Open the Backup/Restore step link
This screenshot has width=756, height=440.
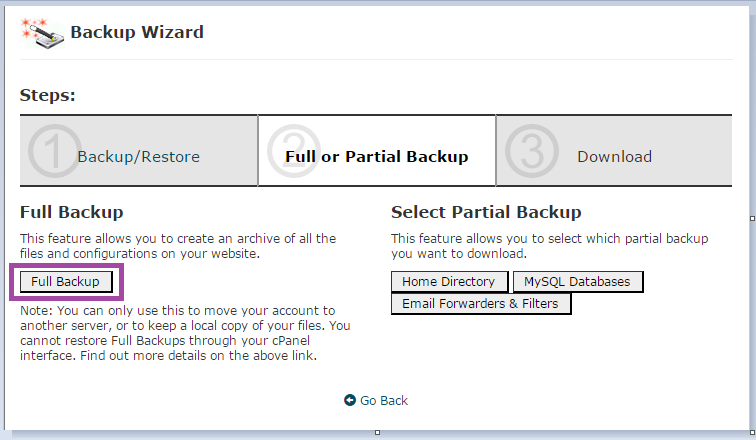(x=138, y=157)
